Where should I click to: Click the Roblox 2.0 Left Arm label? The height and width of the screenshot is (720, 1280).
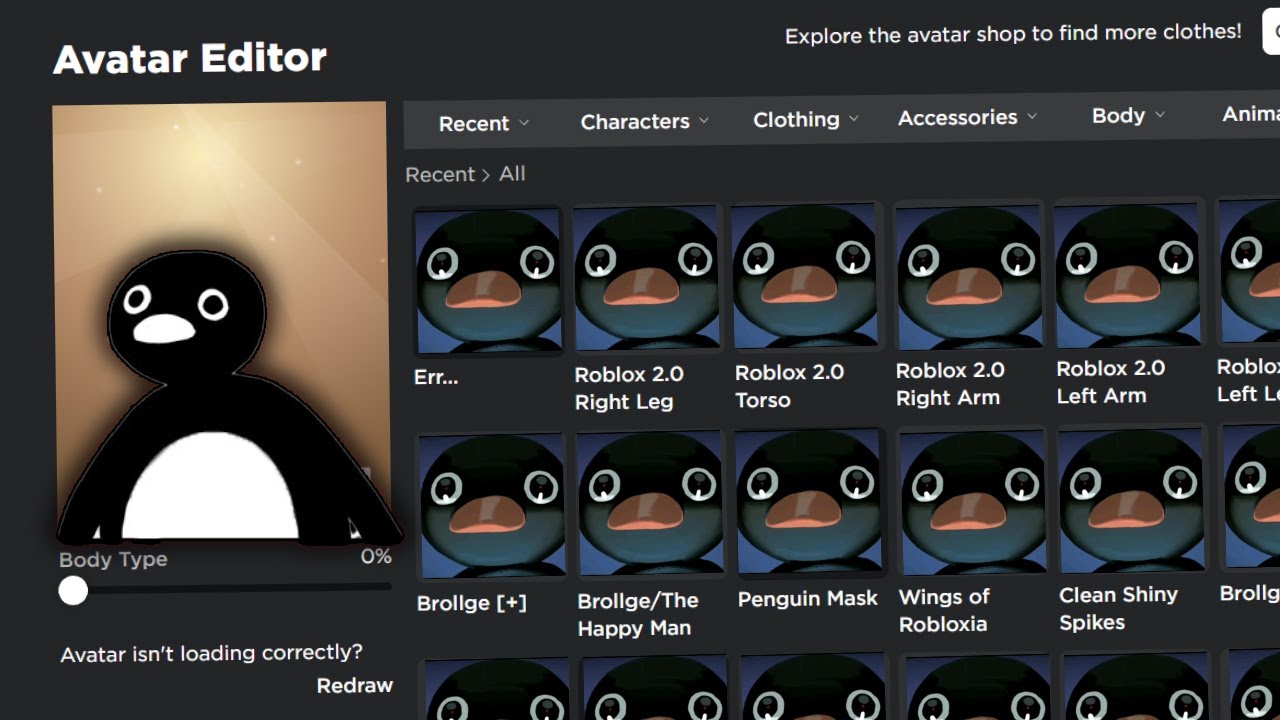(1111, 382)
